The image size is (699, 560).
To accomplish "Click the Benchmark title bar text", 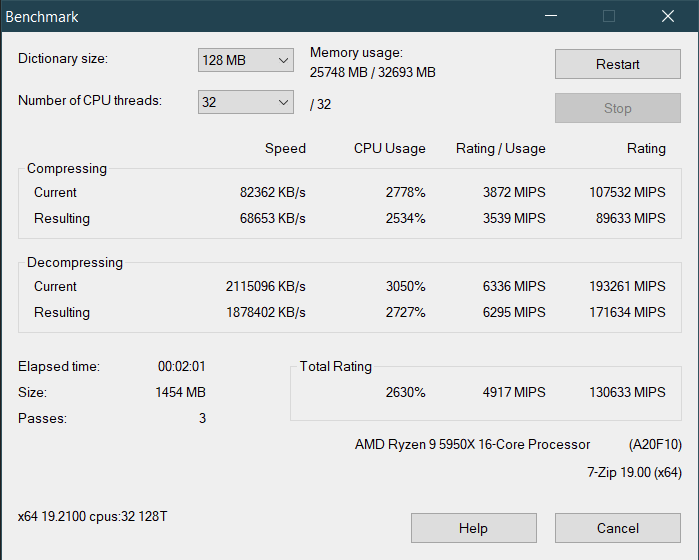I will (x=42, y=17).
